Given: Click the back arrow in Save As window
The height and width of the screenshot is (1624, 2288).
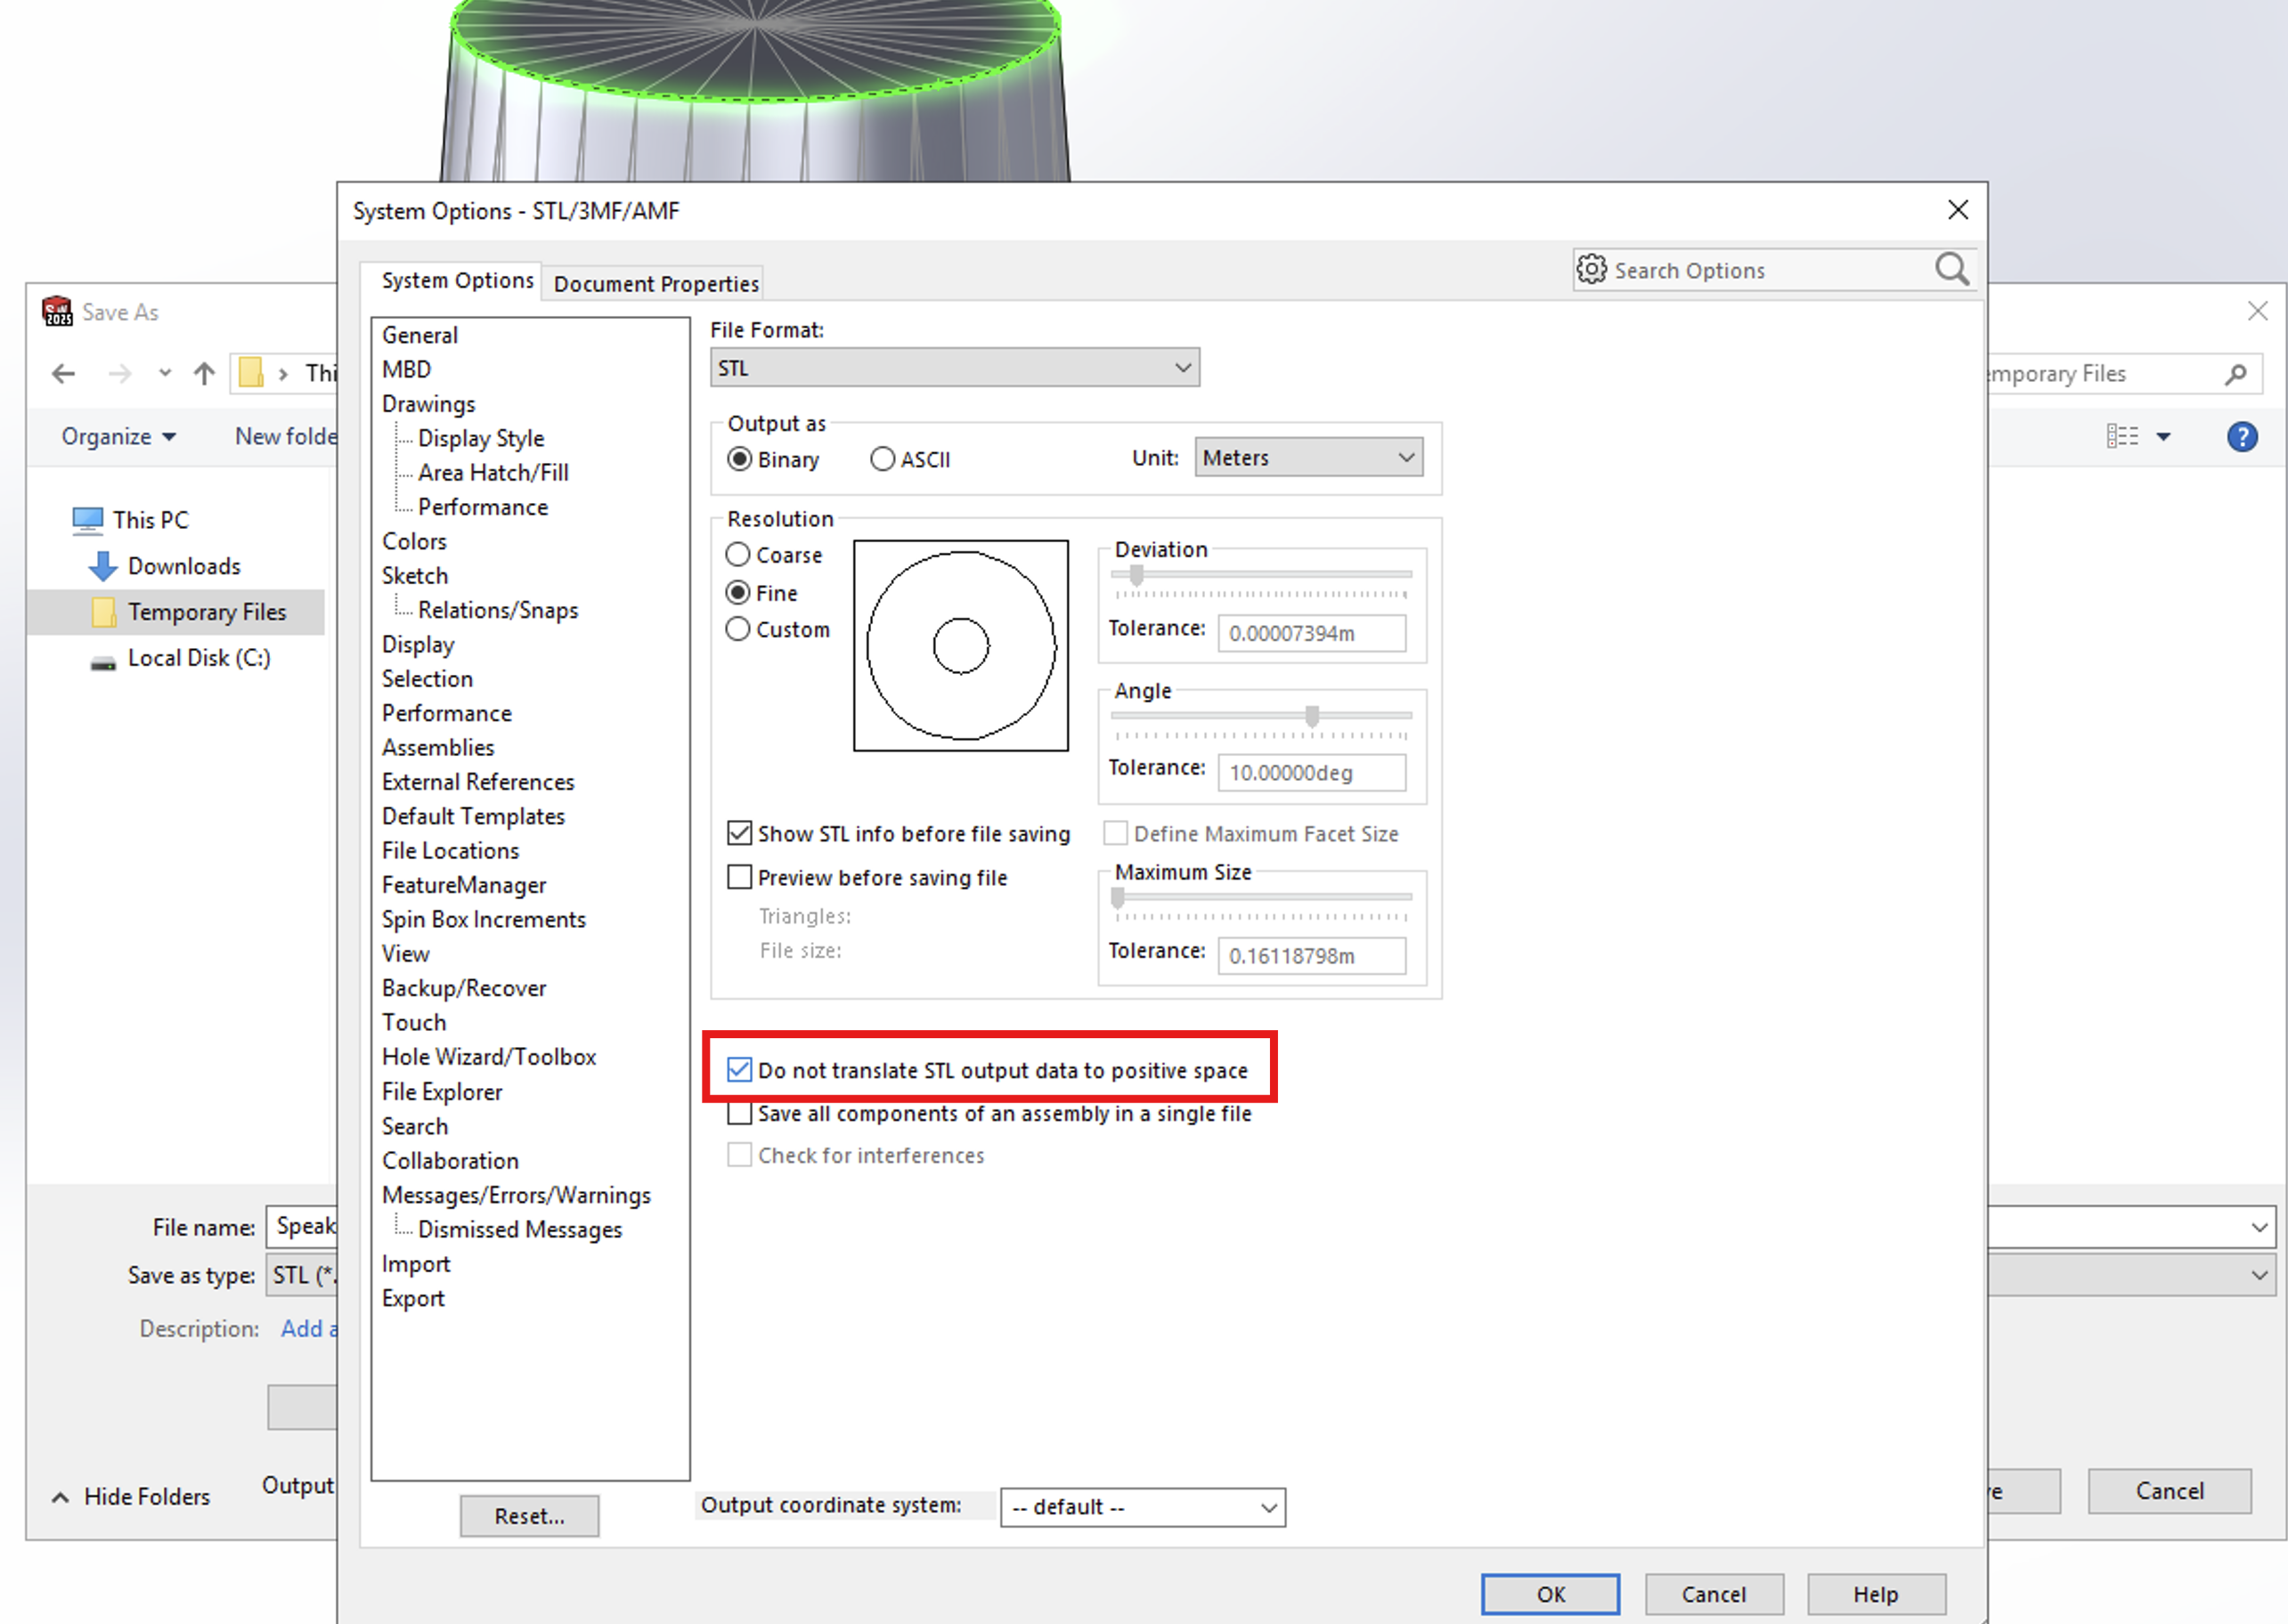Looking at the screenshot, I should [x=63, y=374].
